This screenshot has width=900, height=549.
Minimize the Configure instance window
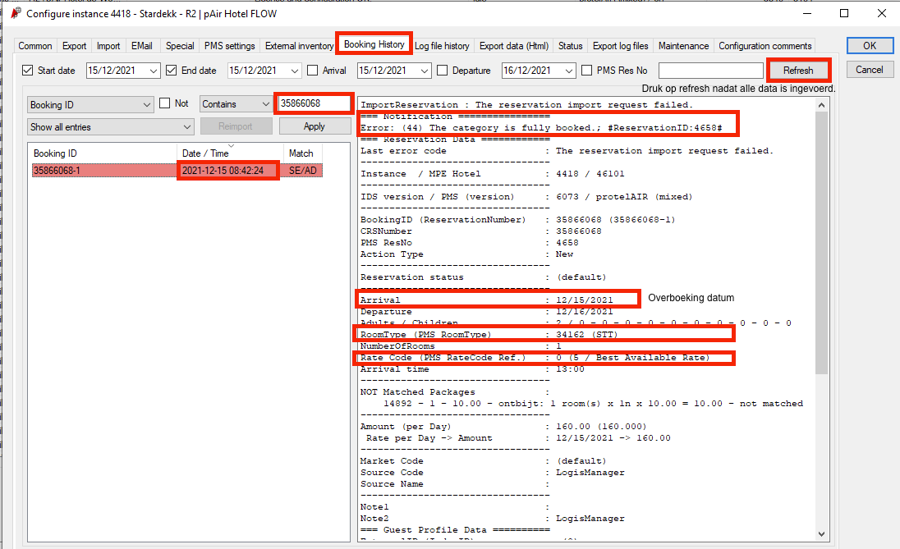point(807,13)
